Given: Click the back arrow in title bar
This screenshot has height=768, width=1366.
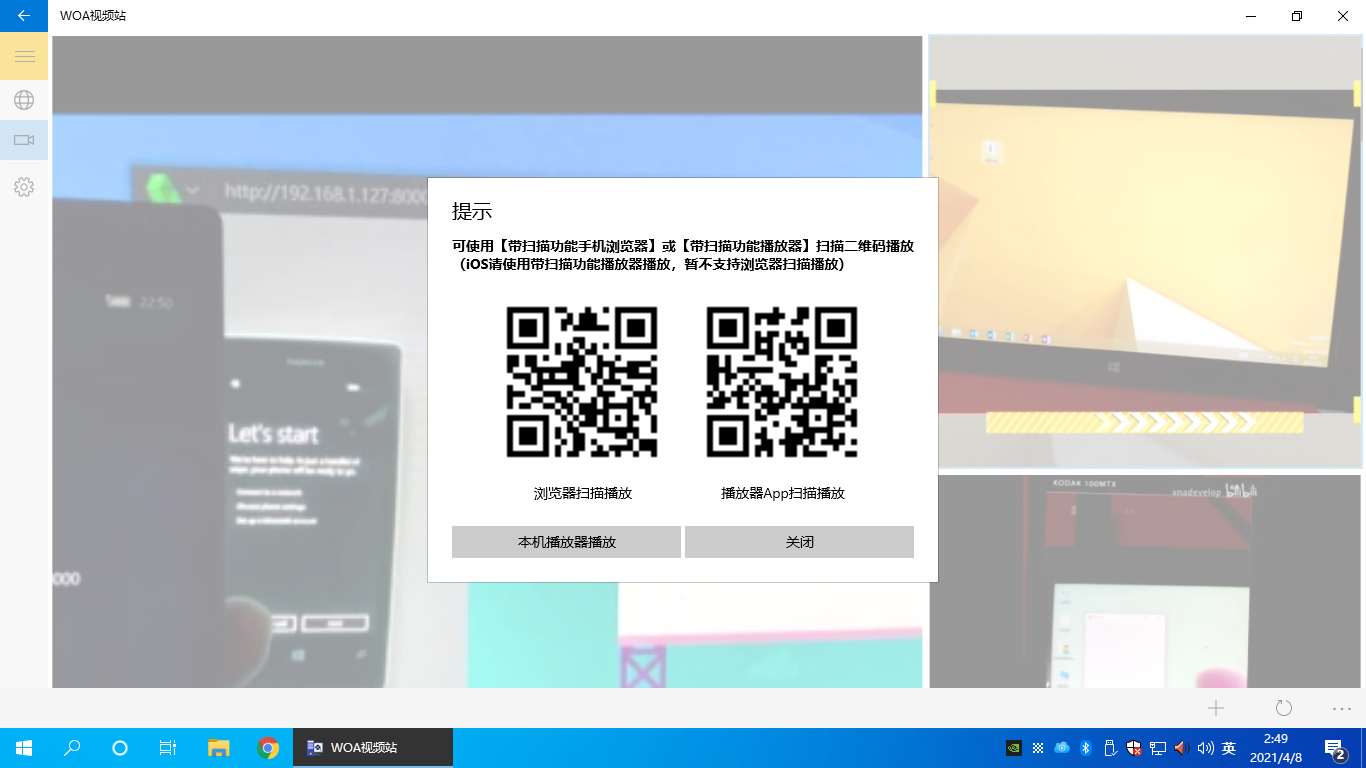Looking at the screenshot, I should [24, 16].
